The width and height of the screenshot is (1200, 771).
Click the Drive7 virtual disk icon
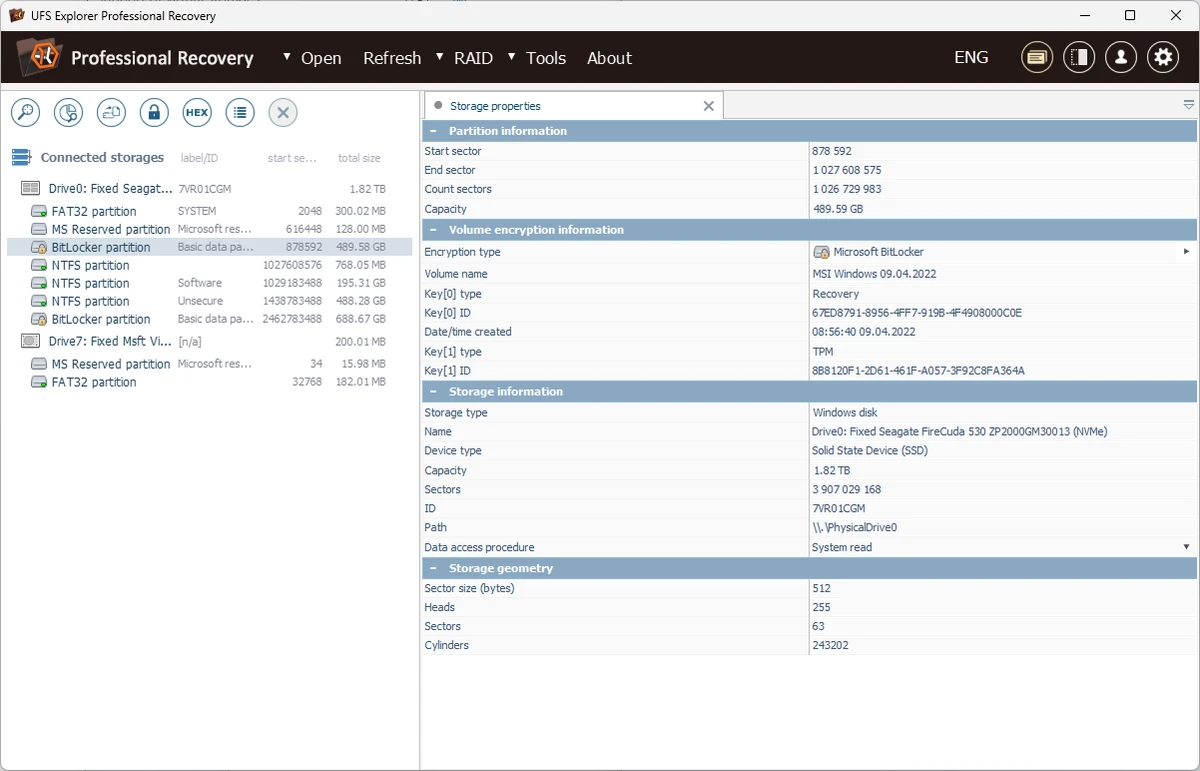31,341
